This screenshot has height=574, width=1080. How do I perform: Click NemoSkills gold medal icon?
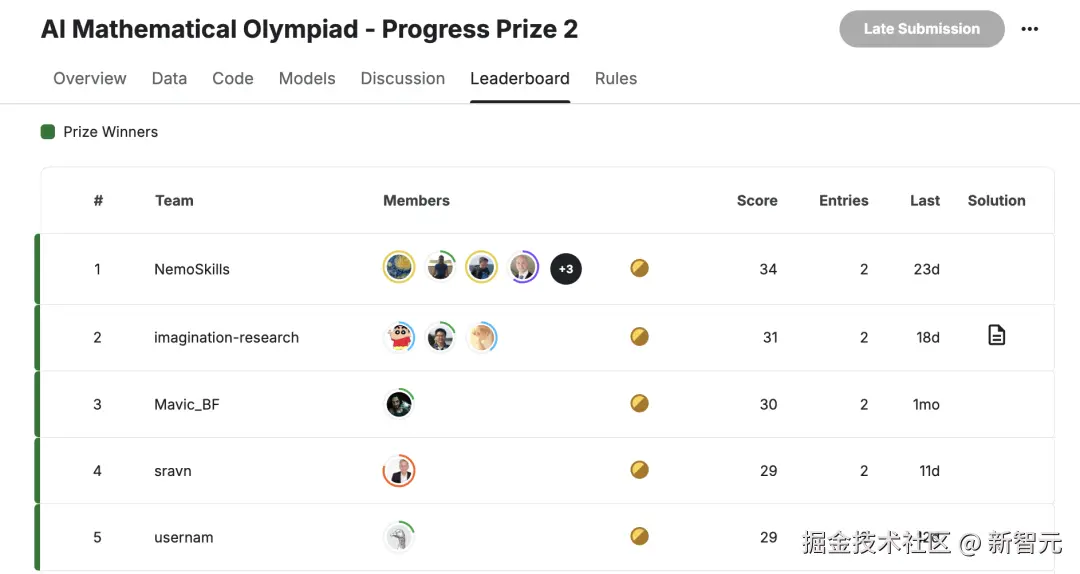(639, 268)
